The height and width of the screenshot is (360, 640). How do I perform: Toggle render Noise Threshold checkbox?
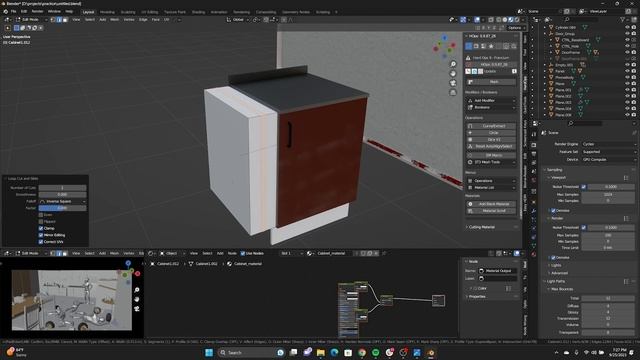[x=584, y=227]
